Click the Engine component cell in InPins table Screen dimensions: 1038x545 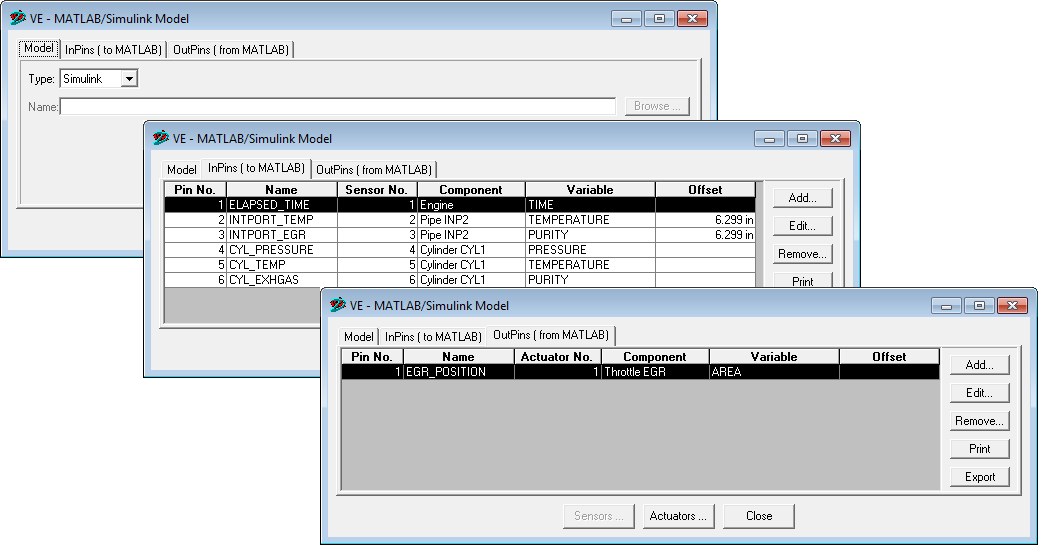coord(471,205)
